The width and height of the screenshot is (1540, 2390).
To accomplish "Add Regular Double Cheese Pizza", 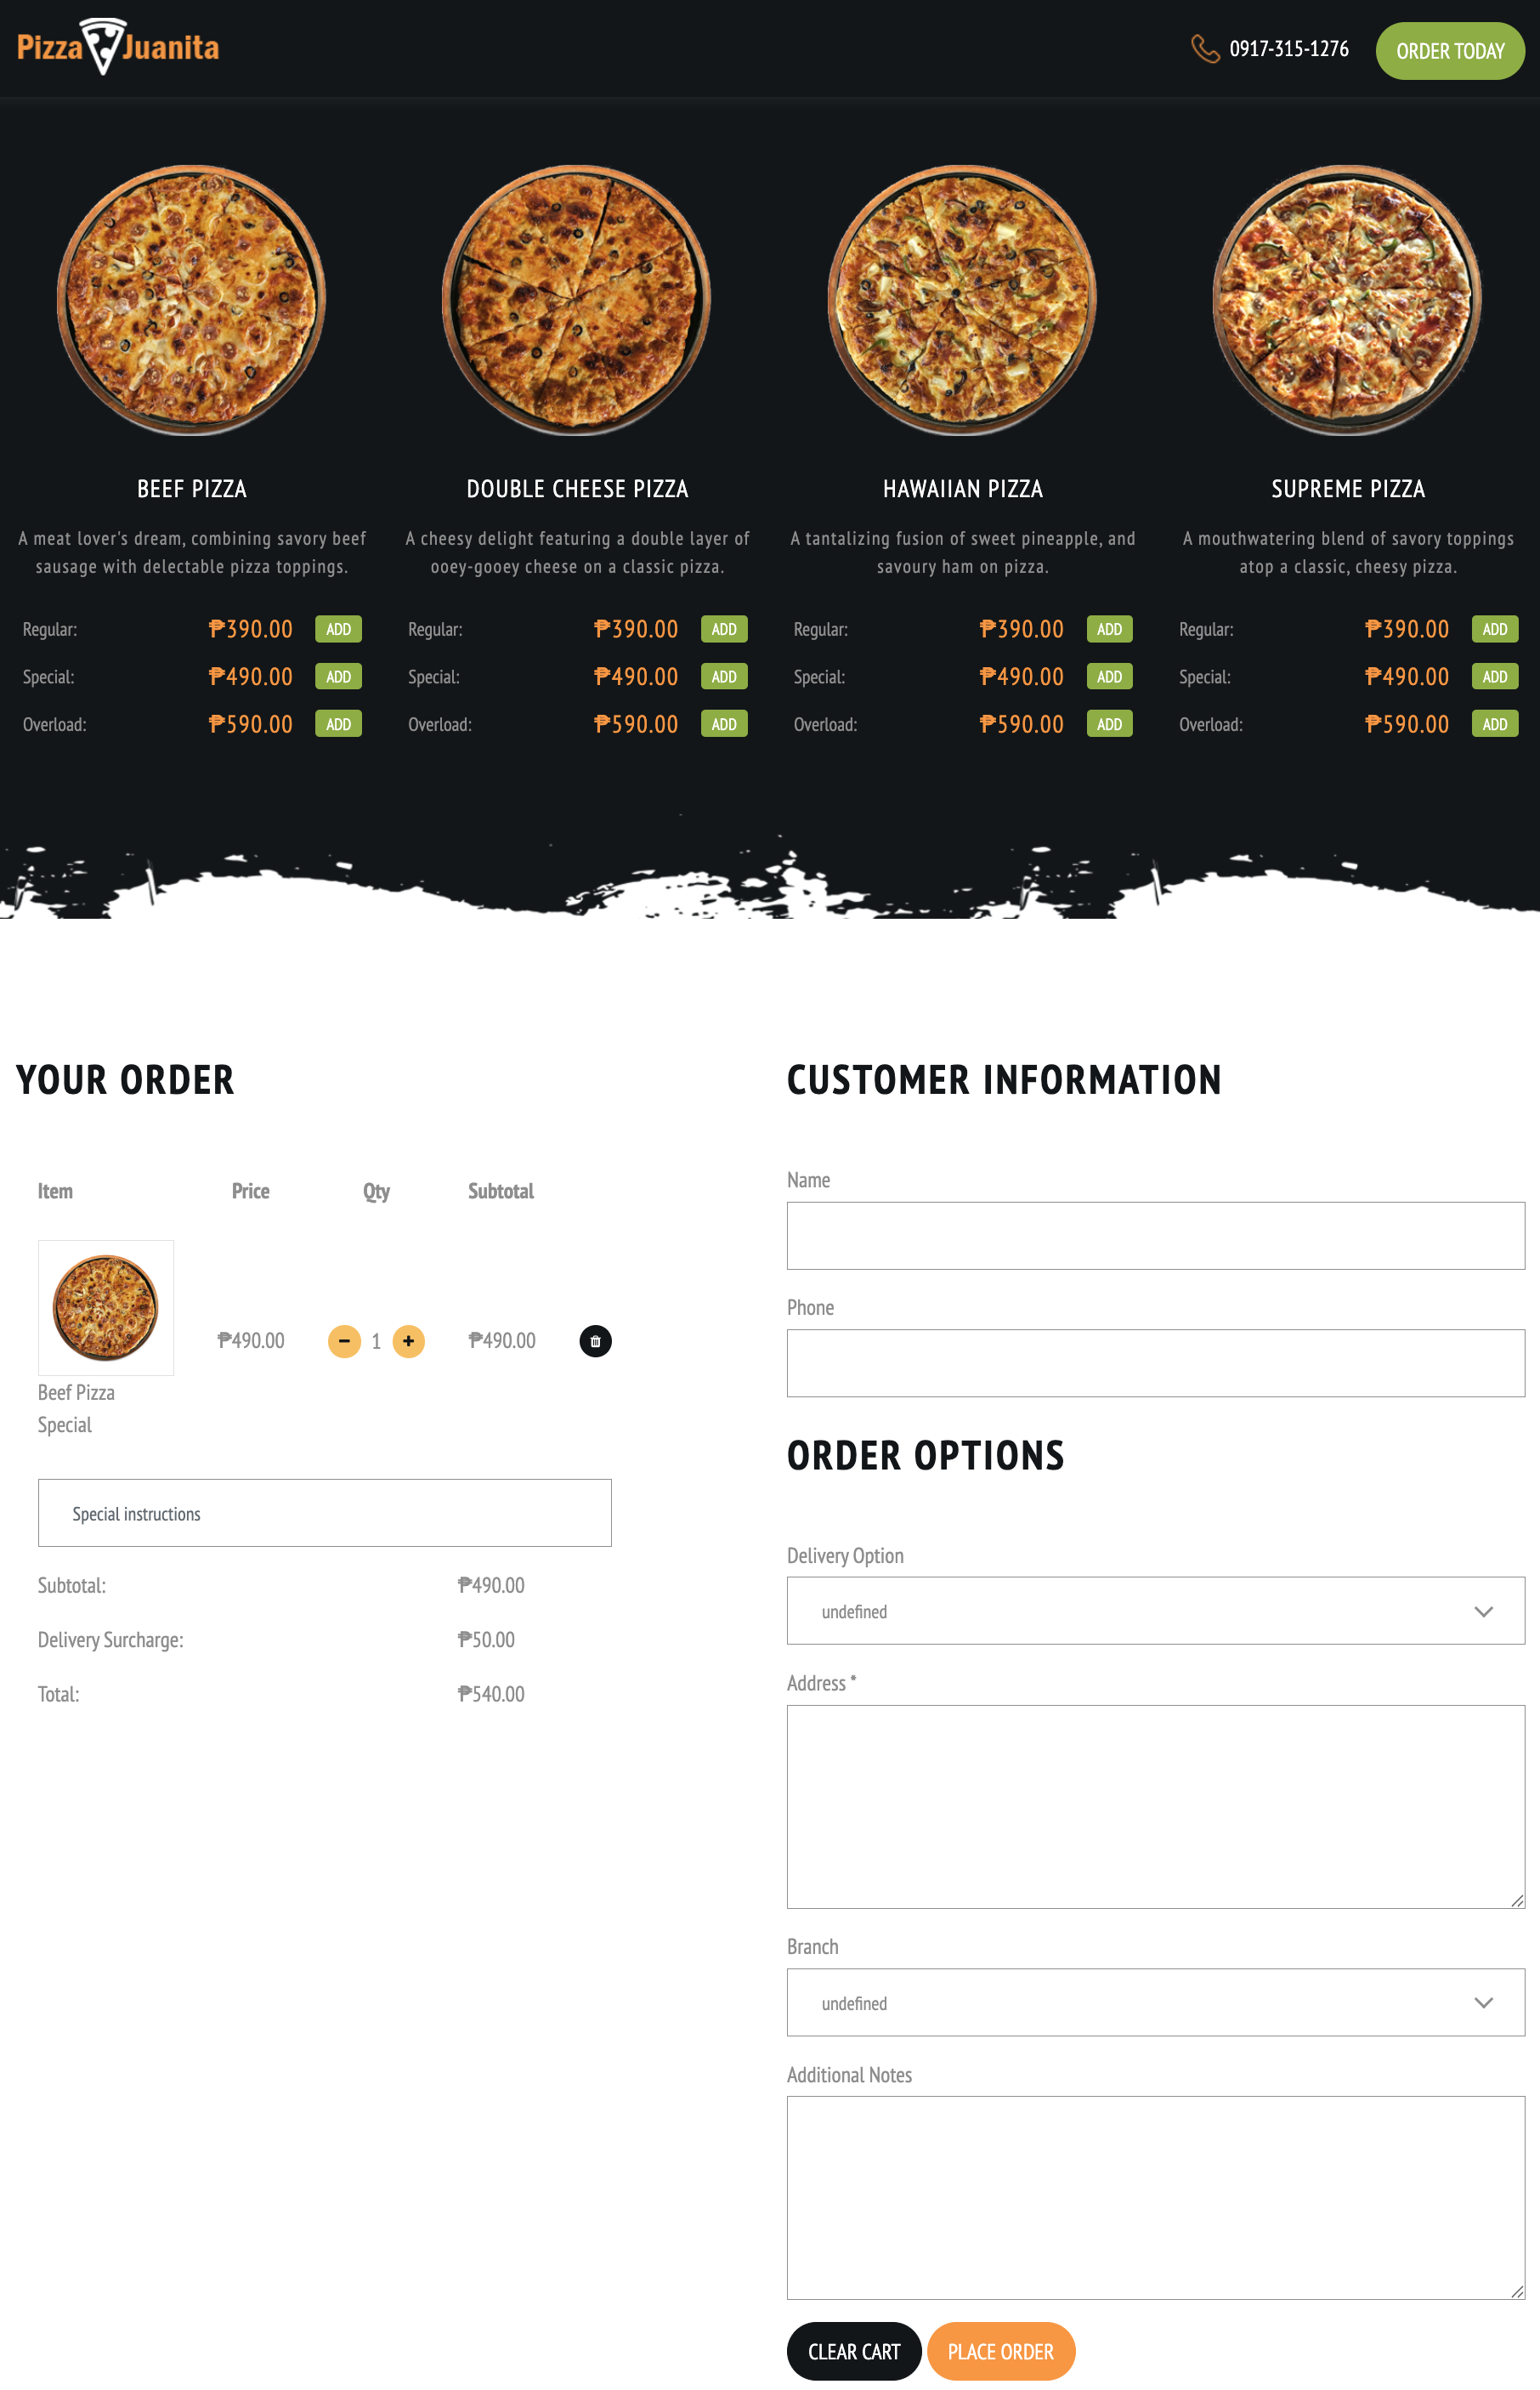I will pyautogui.click(x=724, y=629).
